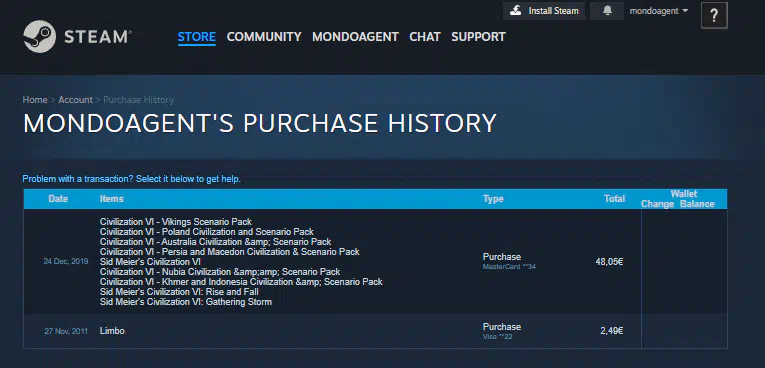Follow the Account breadcrumb link
Screen dimensions: 765x368
click(76, 100)
